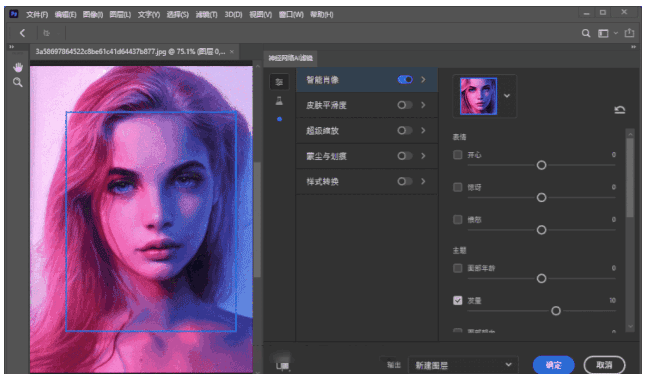This screenshot has height=382, width=648.
Task: Select the neural filters panel tab
Action: click(291, 58)
